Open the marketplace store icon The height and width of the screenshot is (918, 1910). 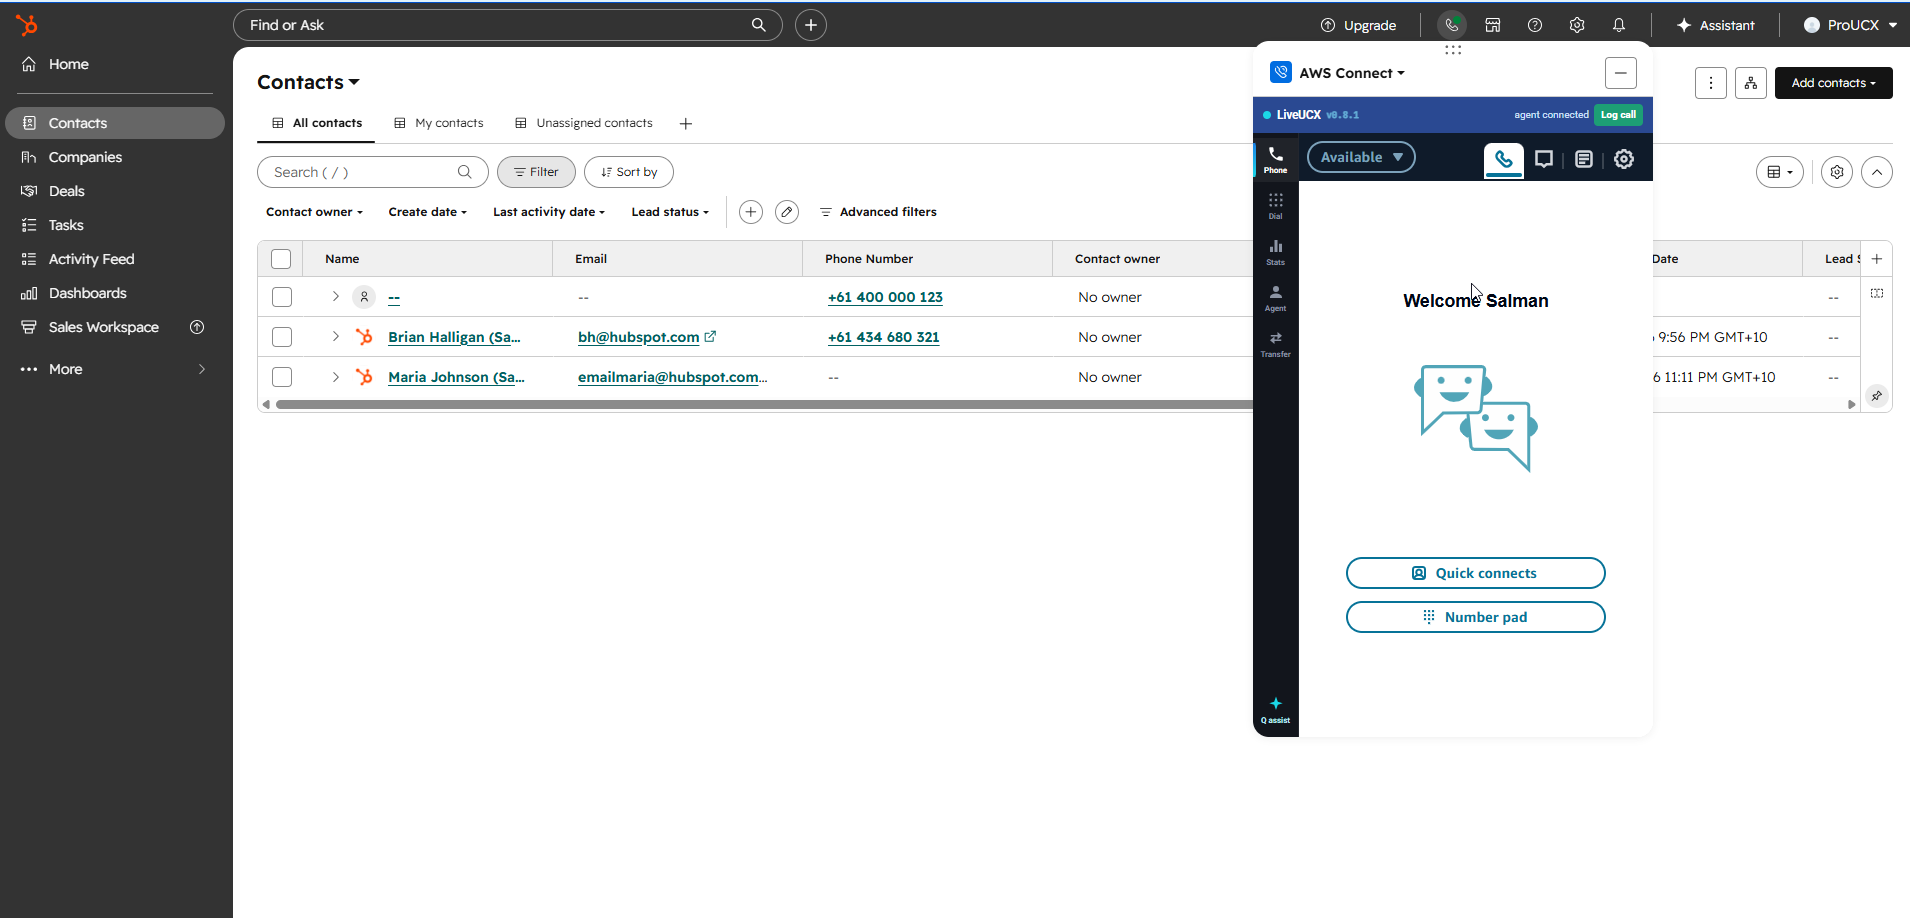(x=1493, y=25)
